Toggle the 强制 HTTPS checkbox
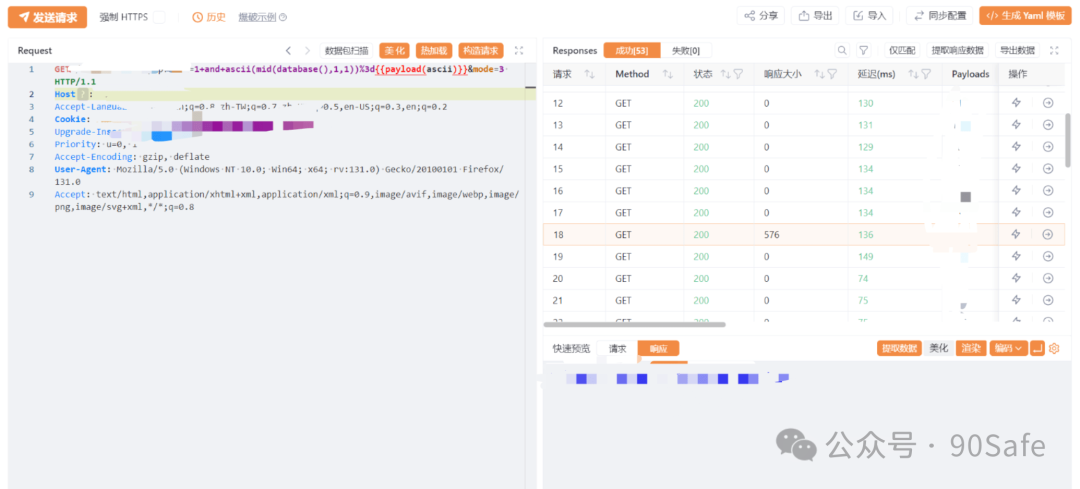This screenshot has height=489, width=1080. click(159, 17)
